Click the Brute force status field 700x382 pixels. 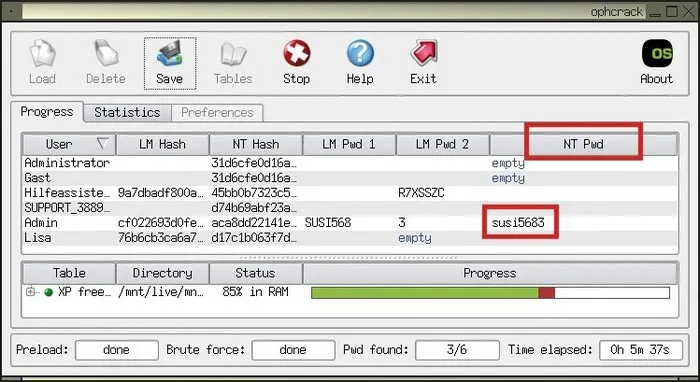coord(293,350)
